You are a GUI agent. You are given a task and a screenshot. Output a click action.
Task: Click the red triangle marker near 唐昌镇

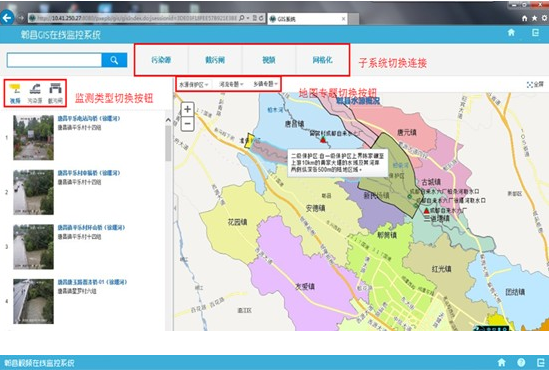point(323,140)
